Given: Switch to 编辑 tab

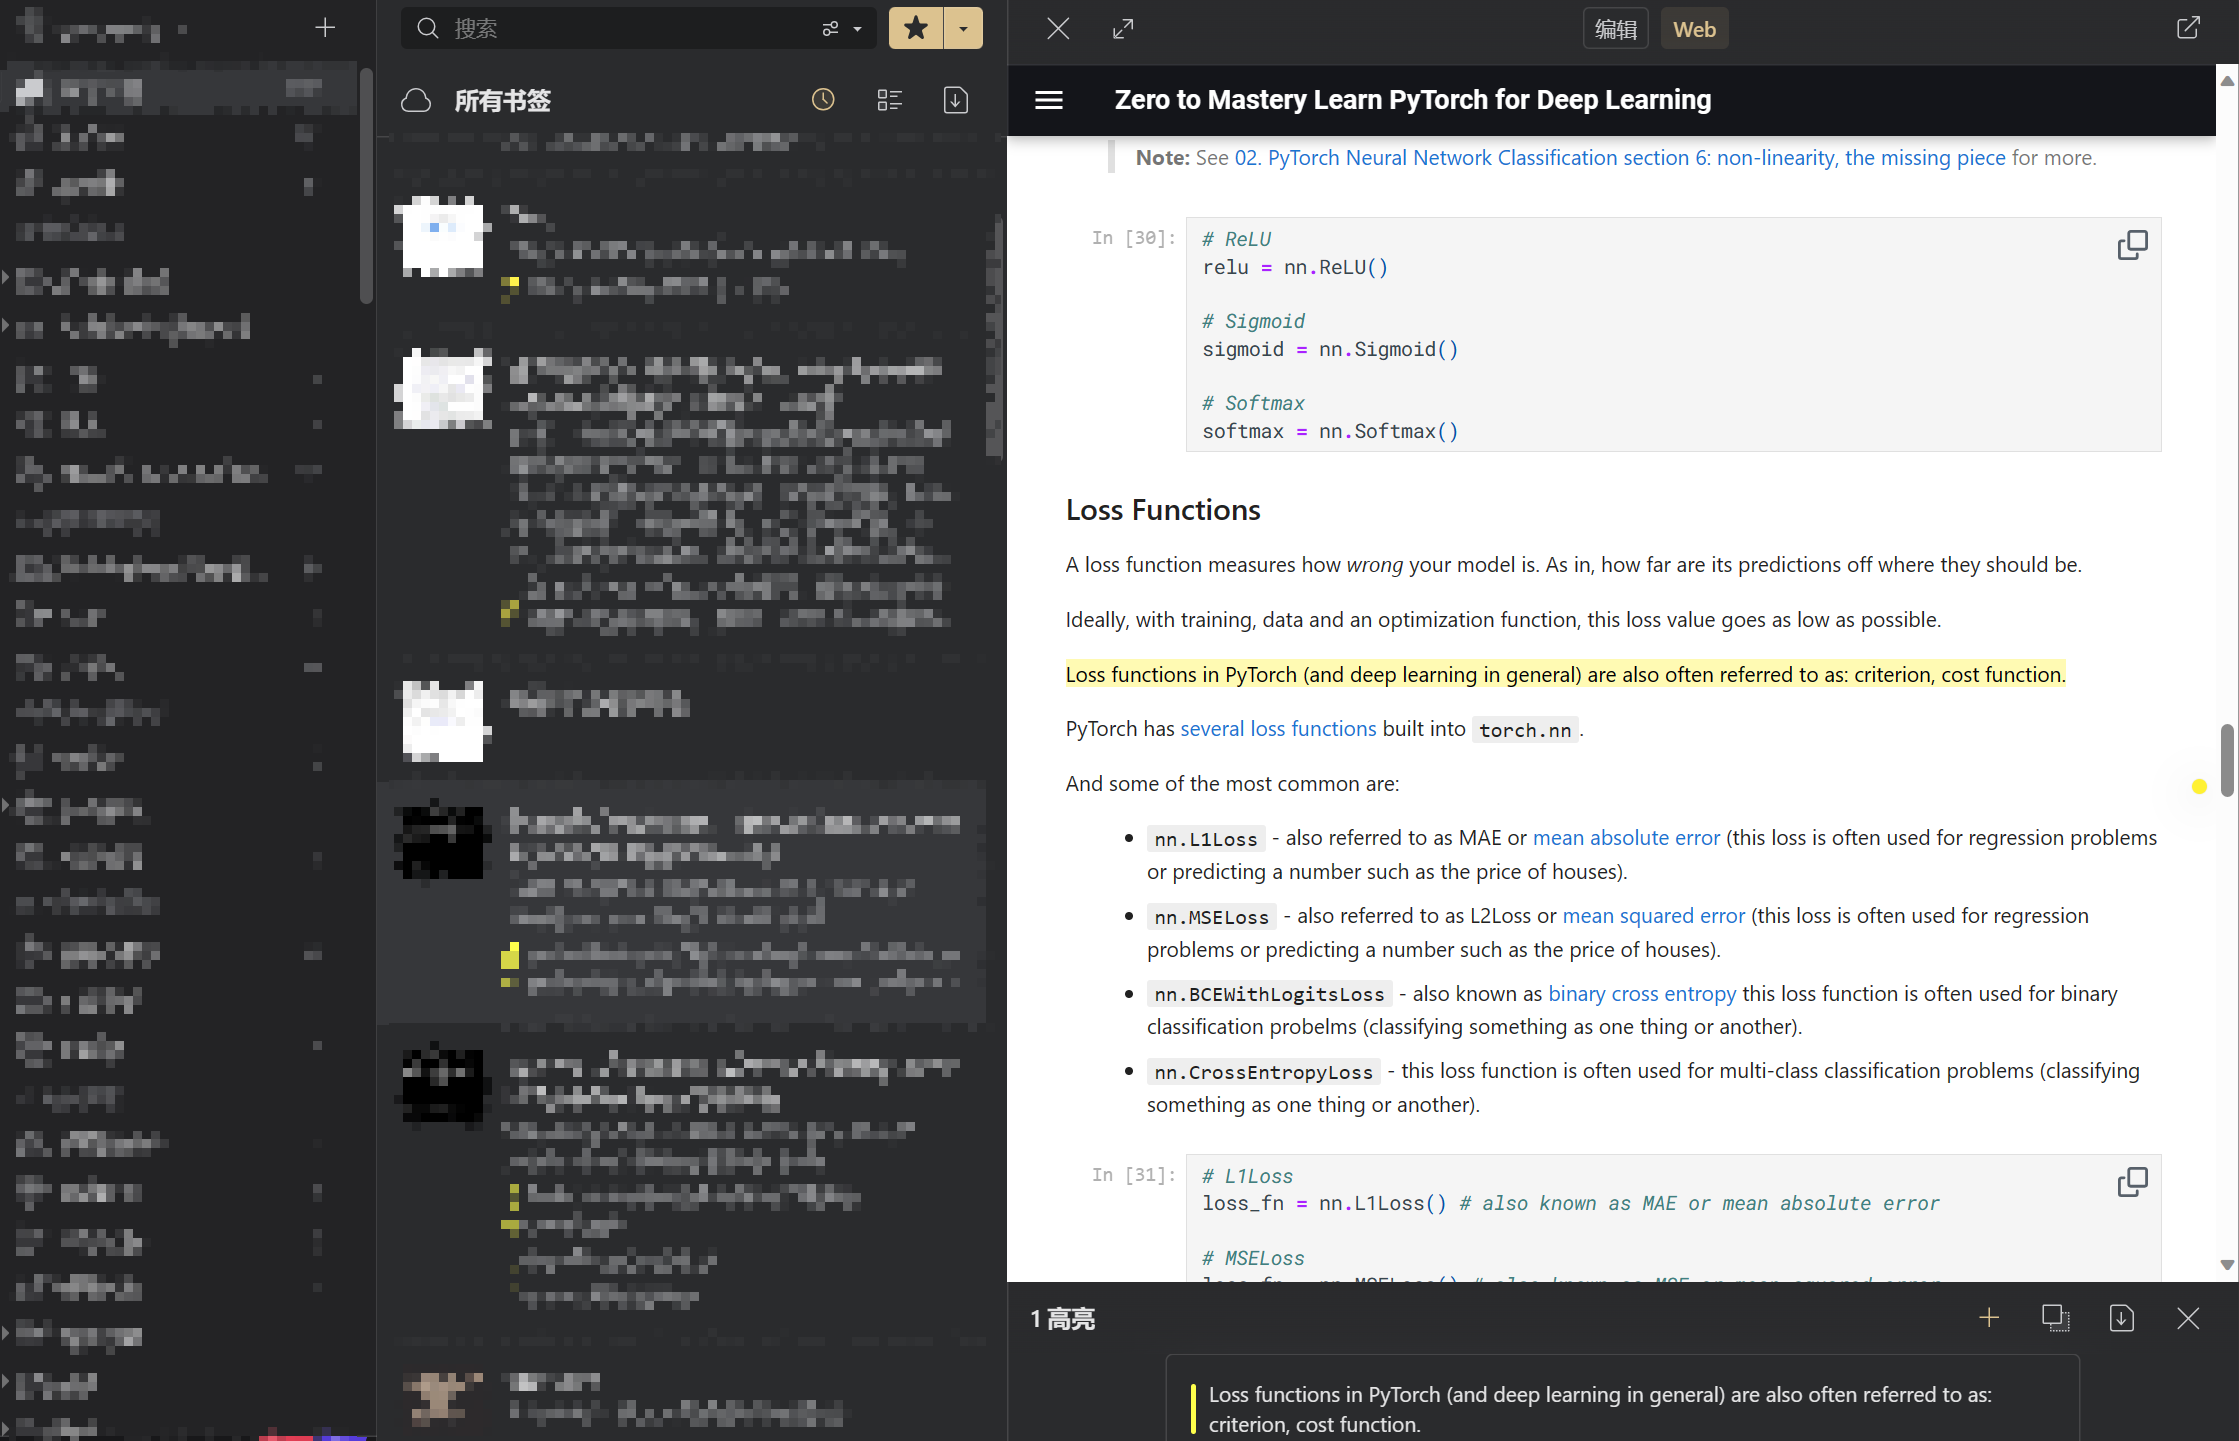Looking at the screenshot, I should pyautogui.click(x=1615, y=29).
